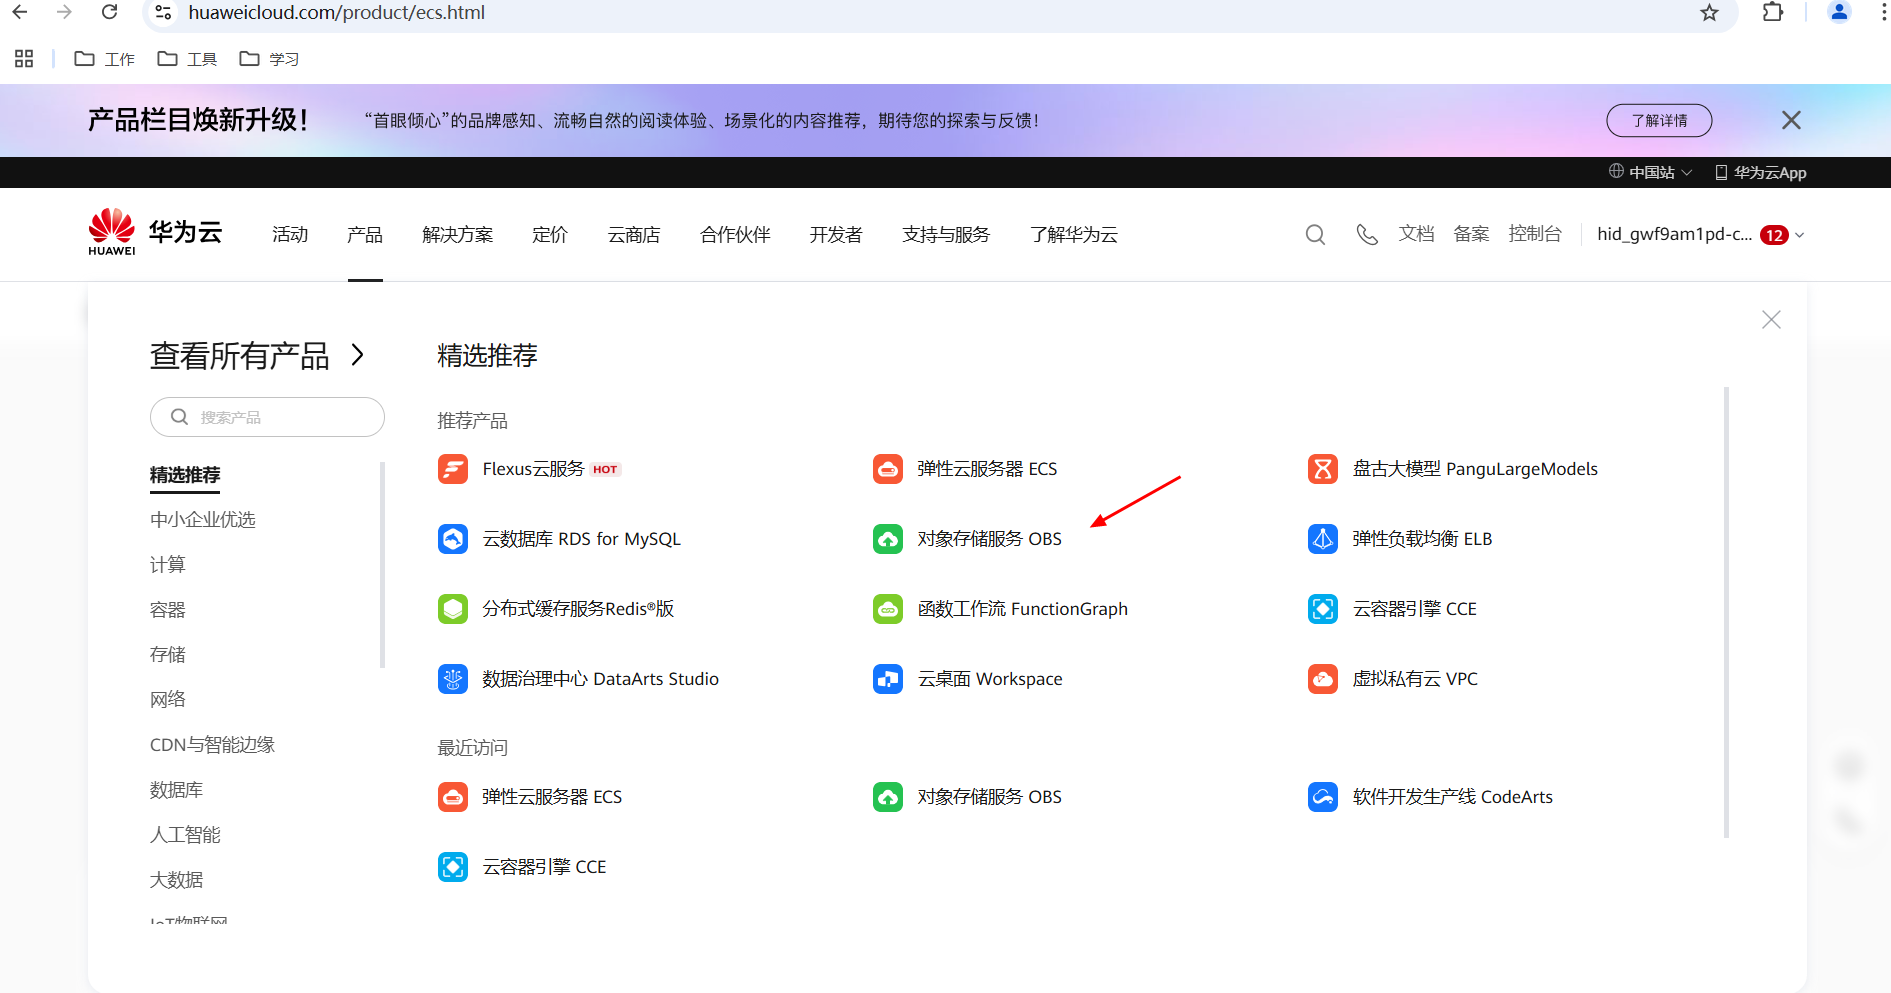Open the 解决方案 navigation menu
The width and height of the screenshot is (1891, 993).
tap(458, 235)
